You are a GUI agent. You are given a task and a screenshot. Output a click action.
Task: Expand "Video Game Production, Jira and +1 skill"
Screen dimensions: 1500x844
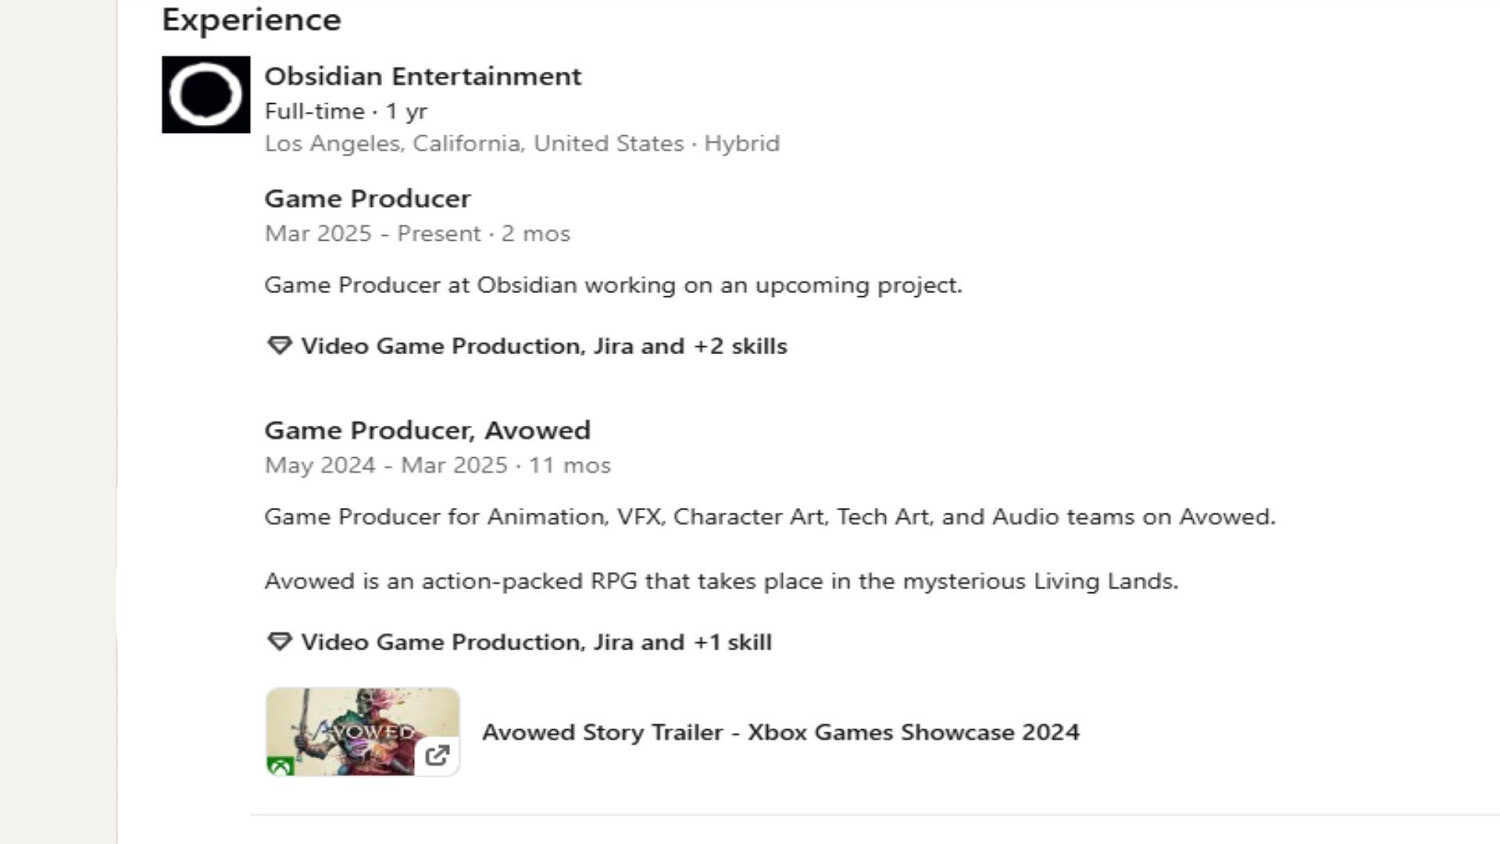(x=536, y=642)
